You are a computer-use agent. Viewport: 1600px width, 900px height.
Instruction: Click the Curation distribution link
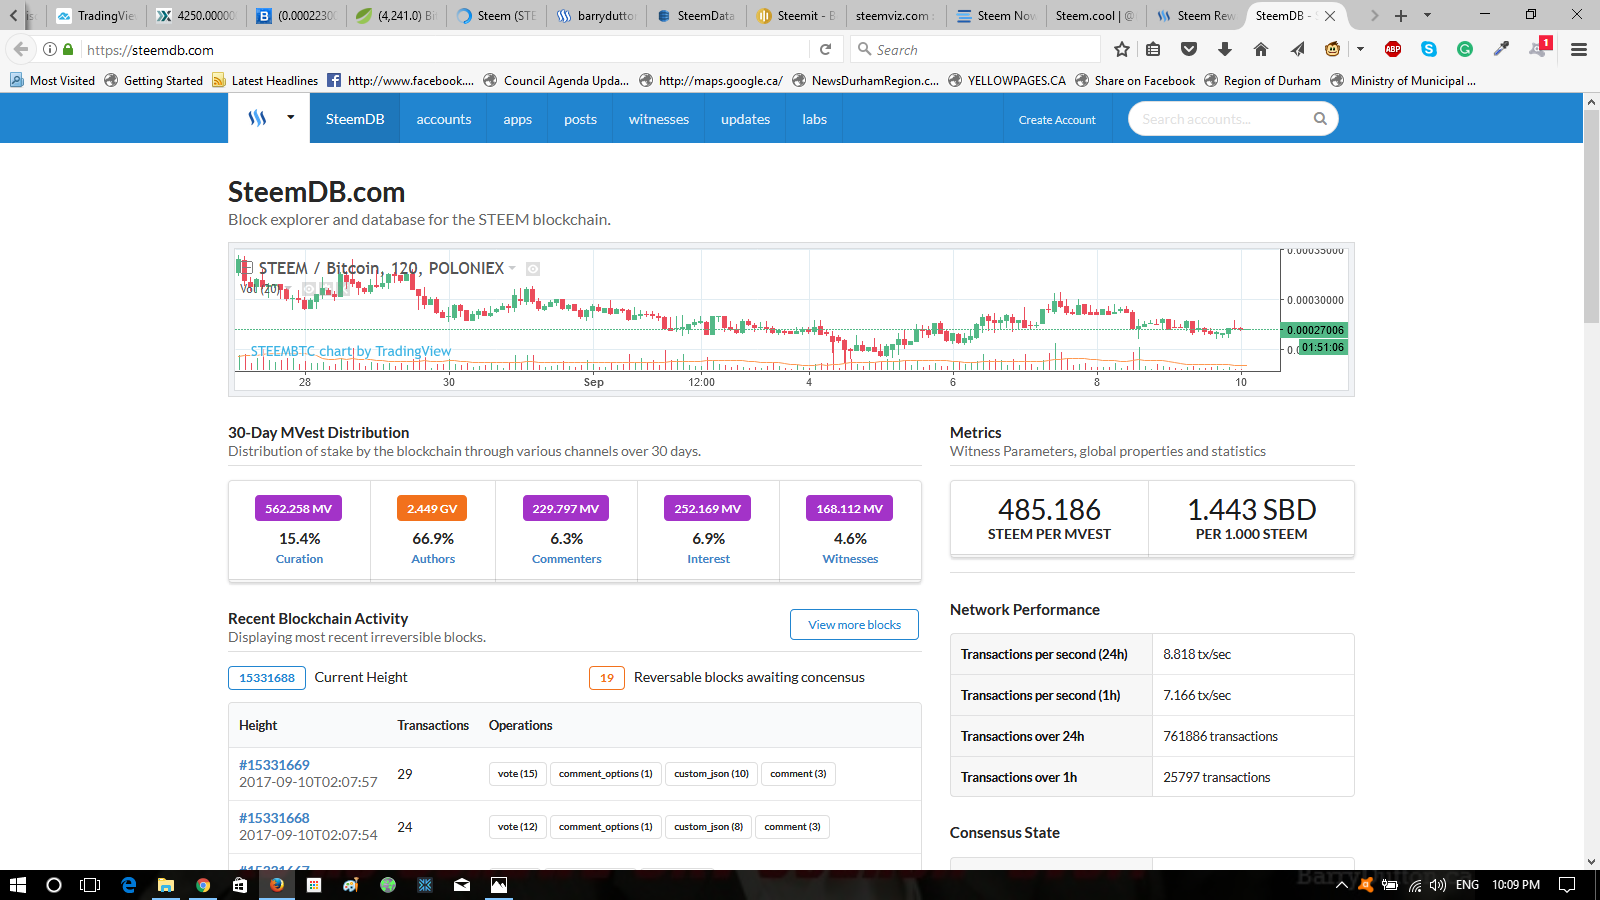pyautogui.click(x=299, y=559)
